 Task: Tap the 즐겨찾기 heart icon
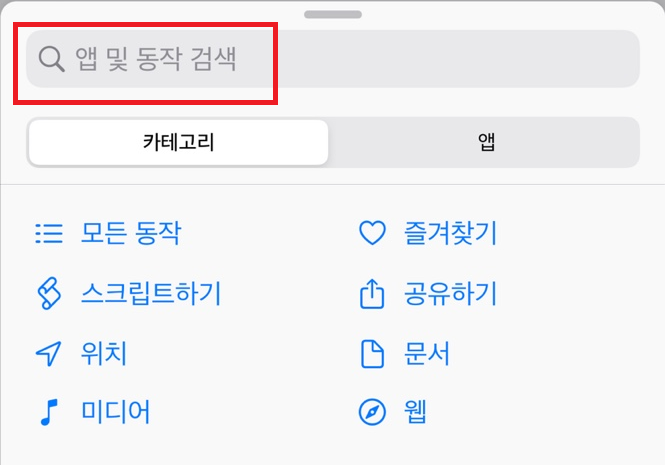372,232
